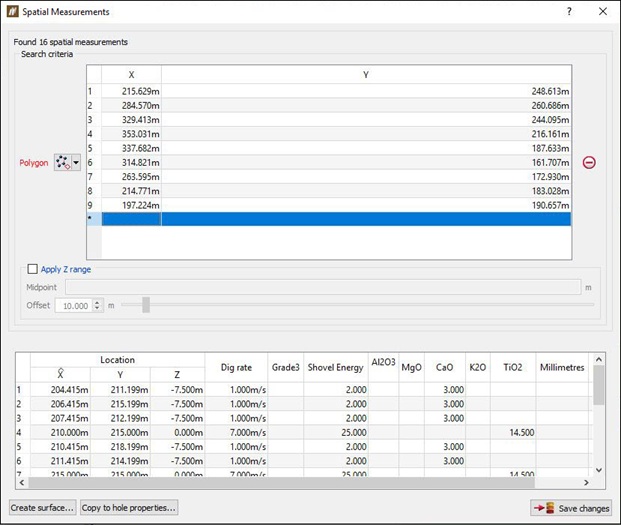The width and height of the screenshot is (621, 525).
Task: Click results cell 207.415m
Action: point(60,418)
